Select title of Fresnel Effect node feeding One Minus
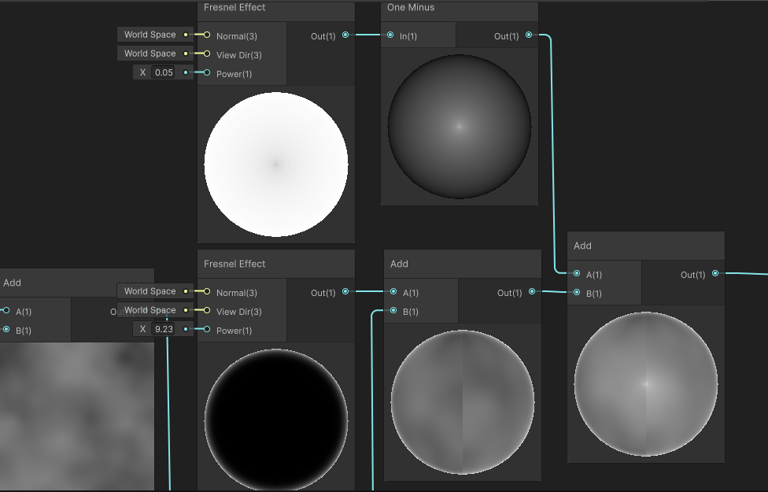 [x=234, y=7]
